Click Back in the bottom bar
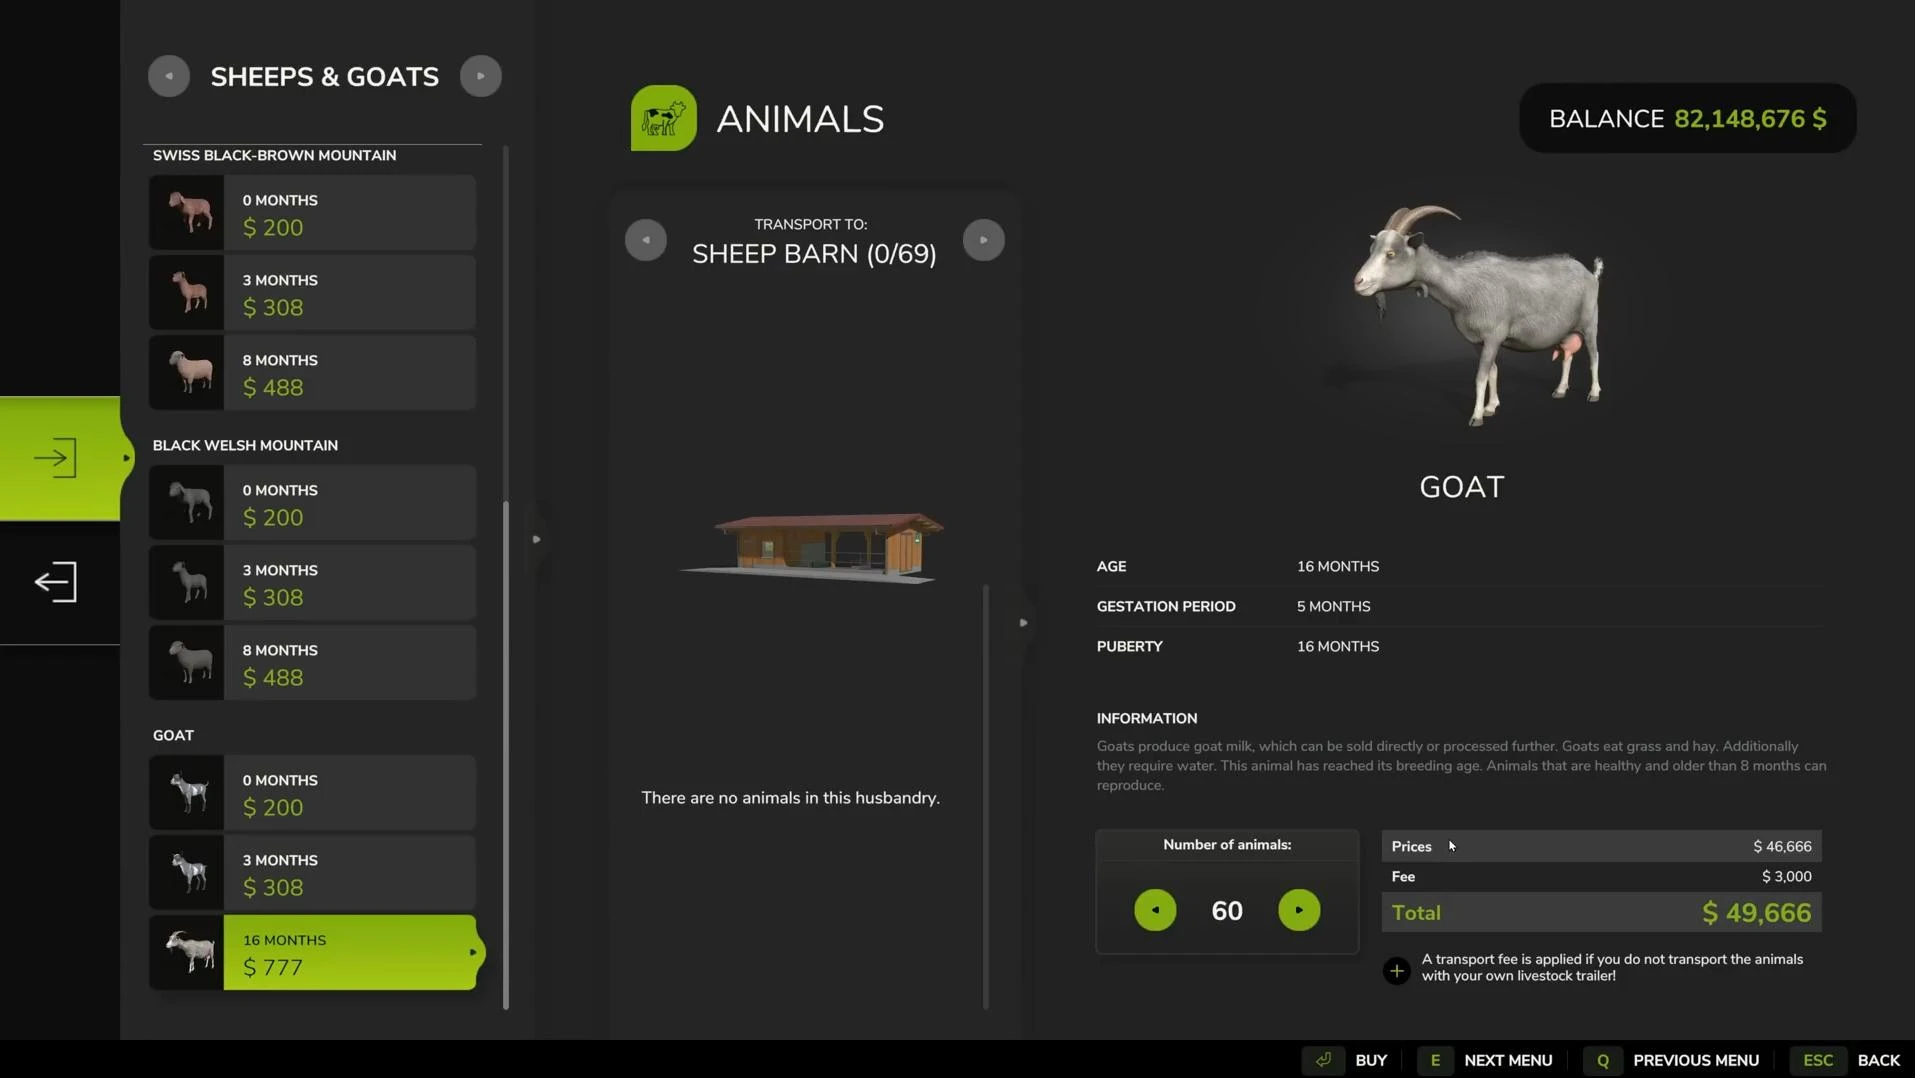 [x=1879, y=1060]
